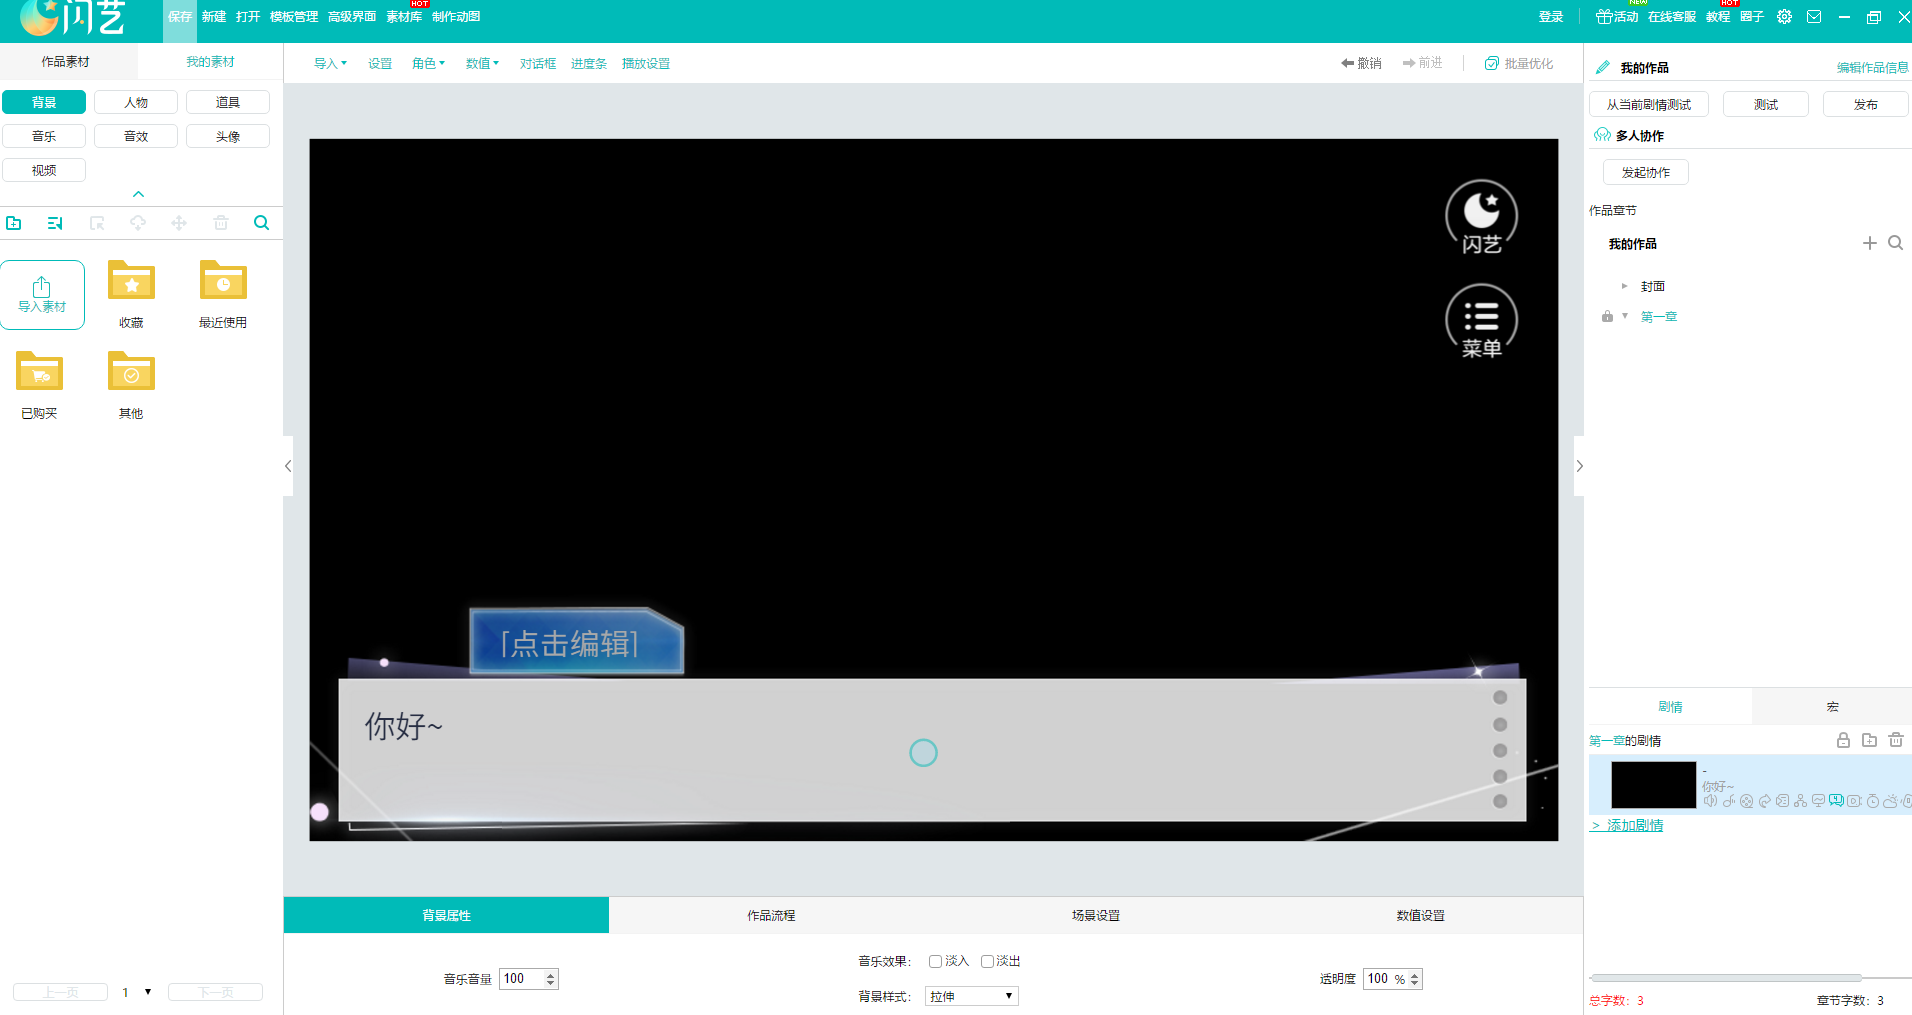This screenshot has width=1912, height=1015.
Task: Open the 导入 dropdown menu
Action: click(330, 63)
